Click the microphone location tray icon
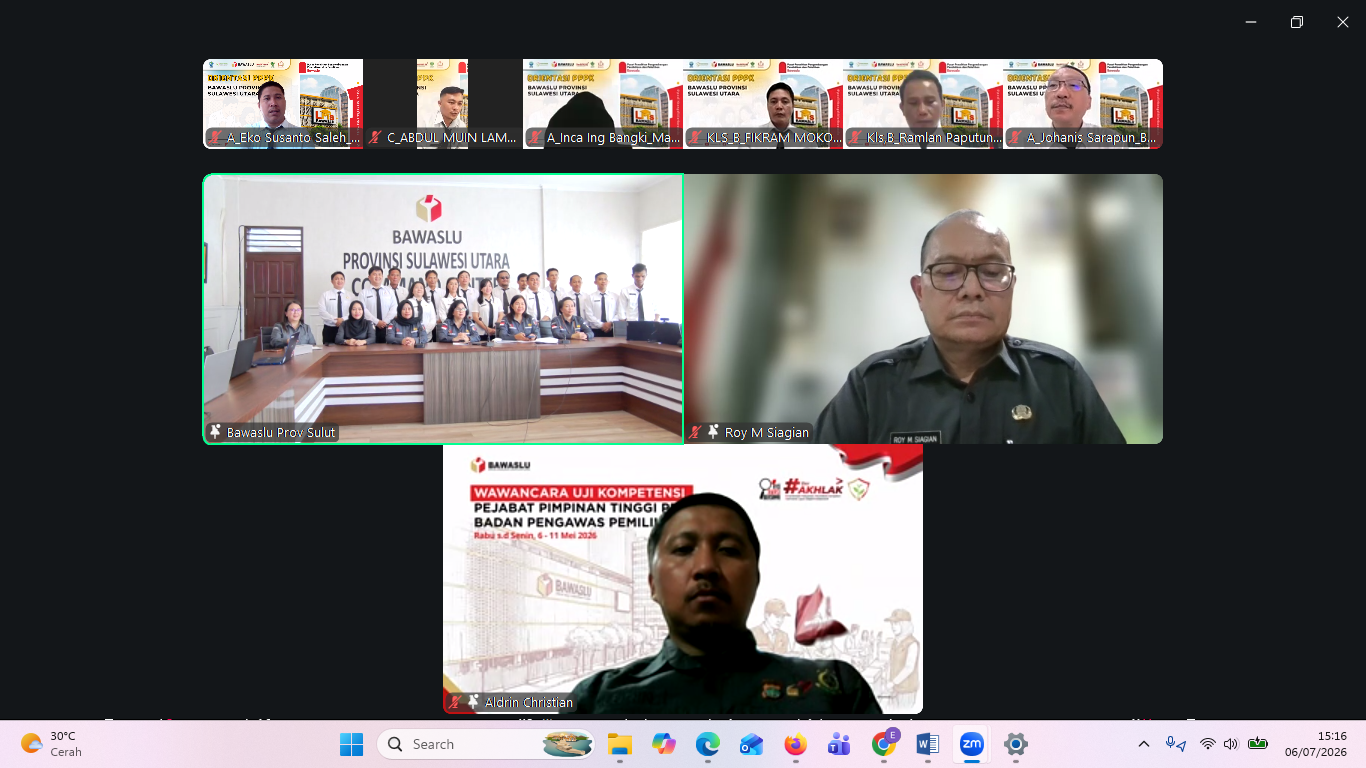1366x768 pixels. pos(1176,744)
